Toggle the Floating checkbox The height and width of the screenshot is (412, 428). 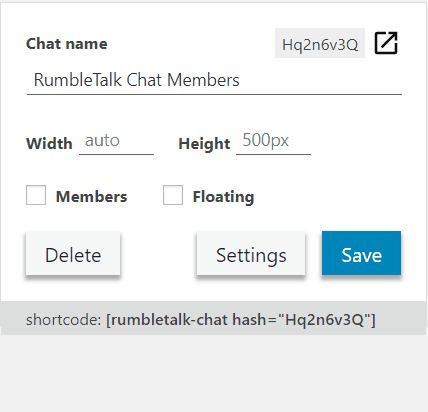(173, 195)
